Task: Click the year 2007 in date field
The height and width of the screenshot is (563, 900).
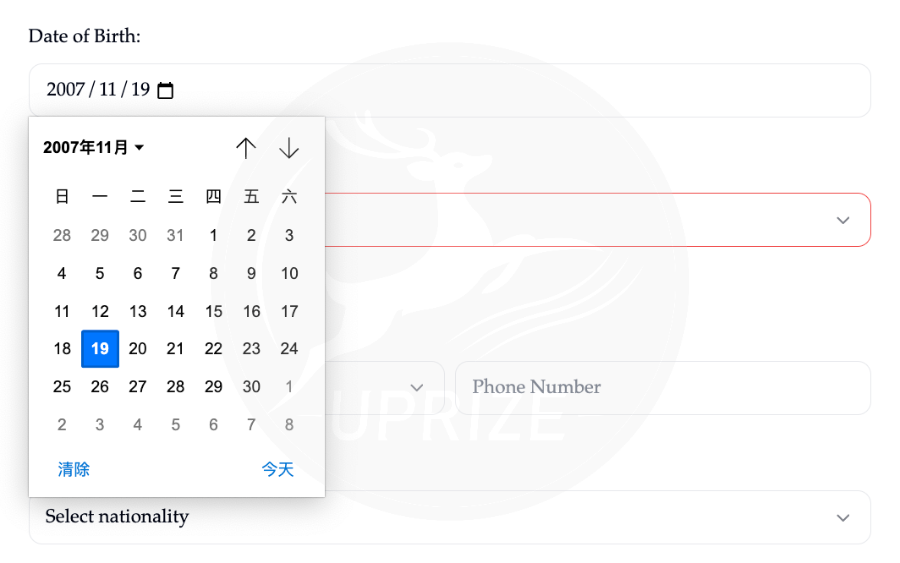Action: 65,90
